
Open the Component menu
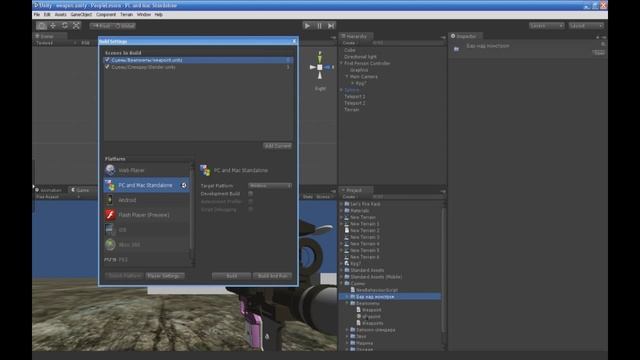pos(106,14)
